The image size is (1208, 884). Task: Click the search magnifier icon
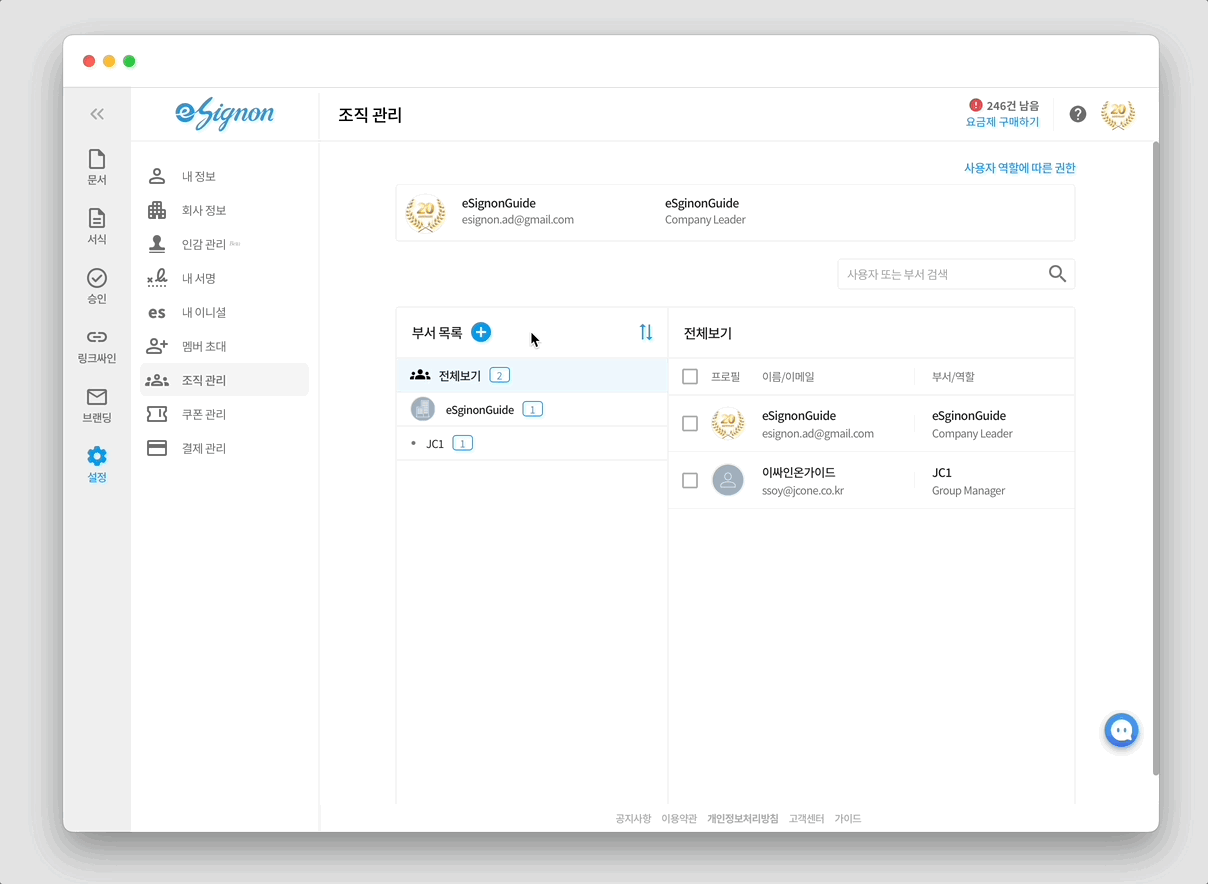[1057, 274]
